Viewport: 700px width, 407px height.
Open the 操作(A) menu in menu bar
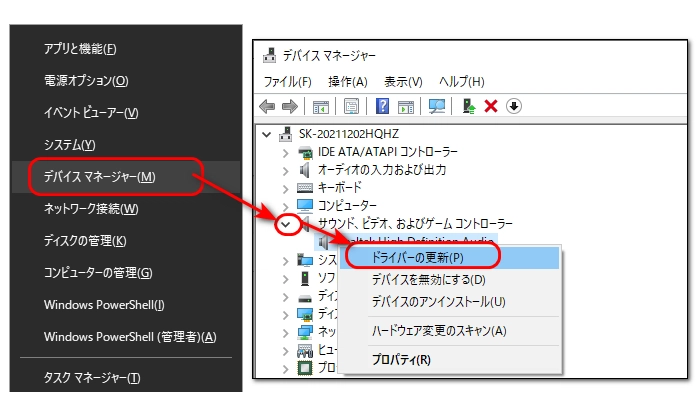click(x=347, y=81)
